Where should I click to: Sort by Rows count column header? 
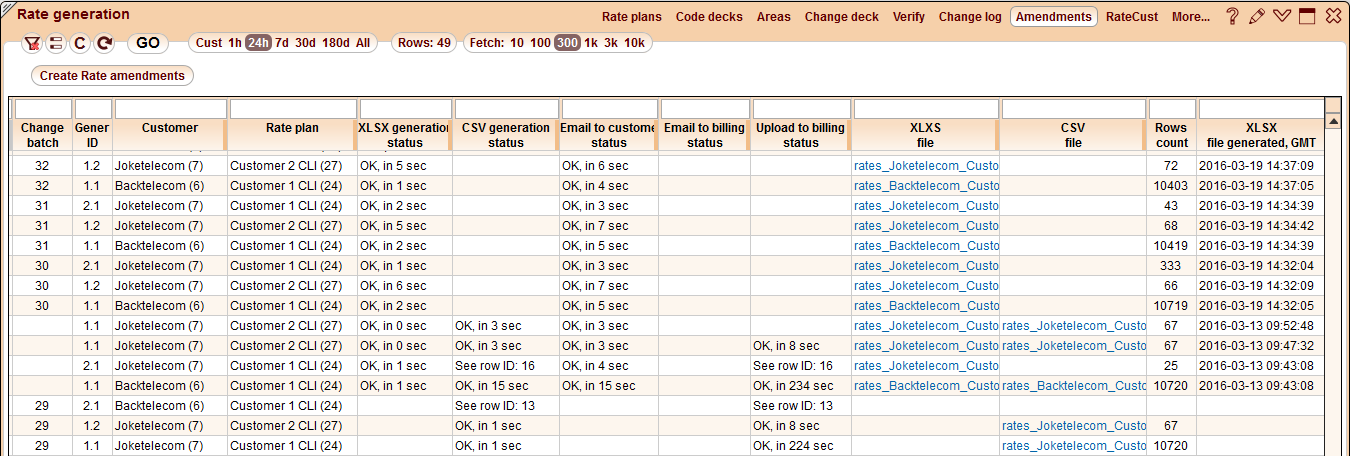(1171, 135)
